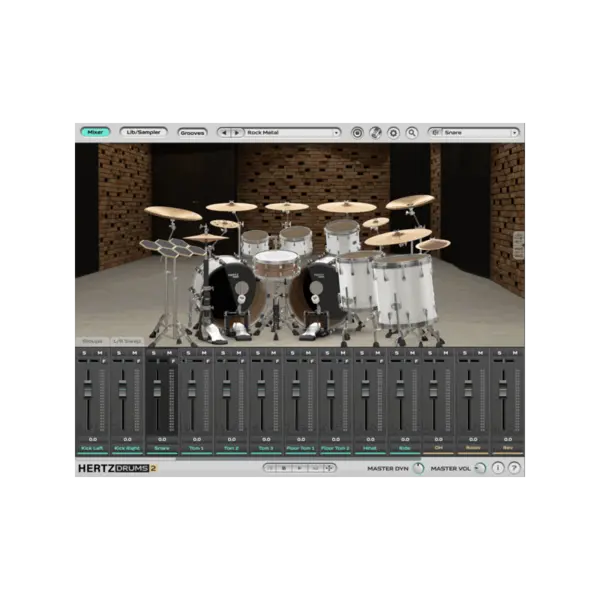Click the help question mark icon
The image size is (600, 600).
(x=515, y=468)
